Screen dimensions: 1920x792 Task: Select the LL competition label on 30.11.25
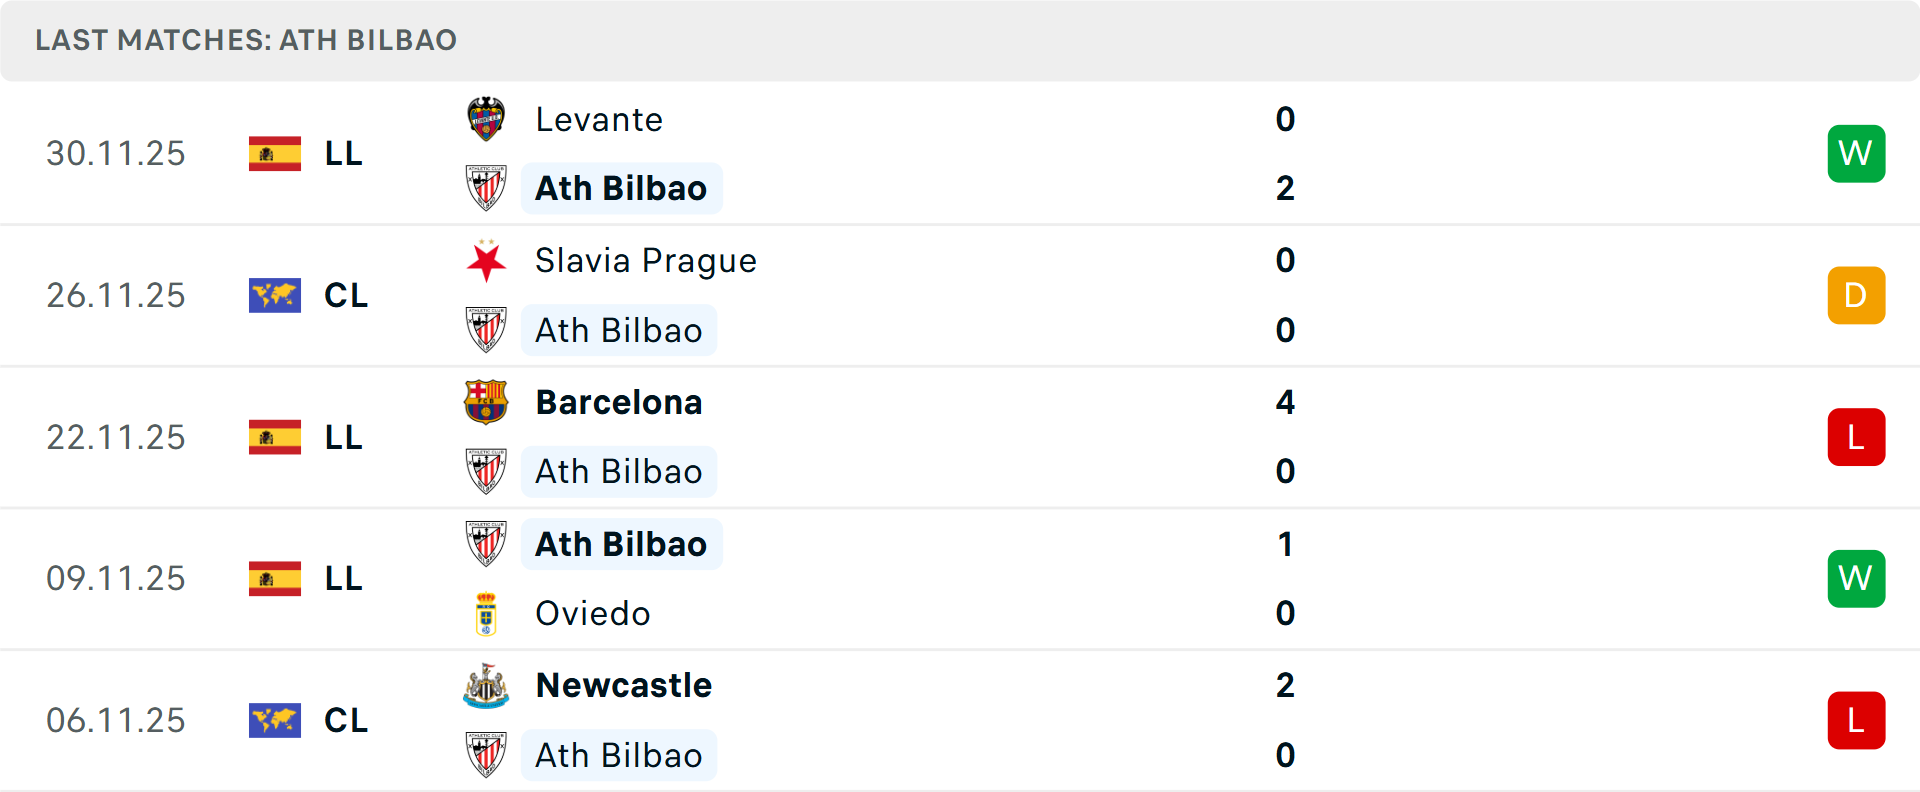click(x=344, y=153)
